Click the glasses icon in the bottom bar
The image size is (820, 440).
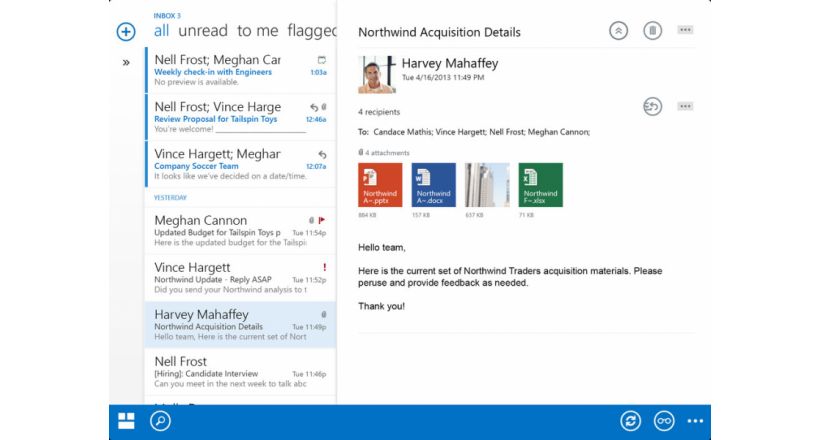click(664, 421)
